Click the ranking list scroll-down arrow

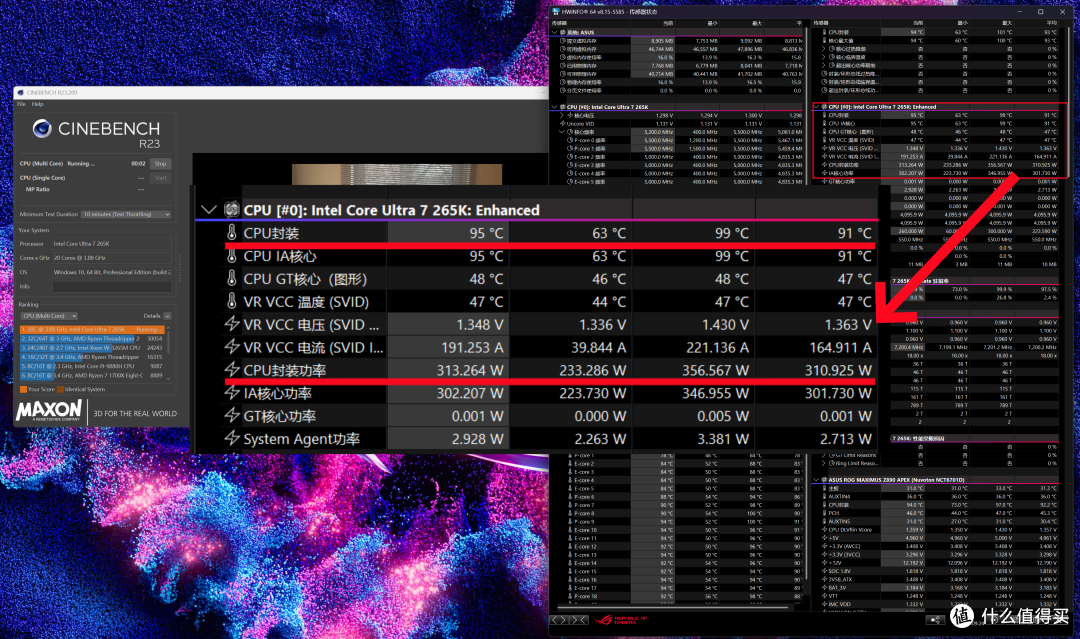pyautogui.click(x=168, y=378)
